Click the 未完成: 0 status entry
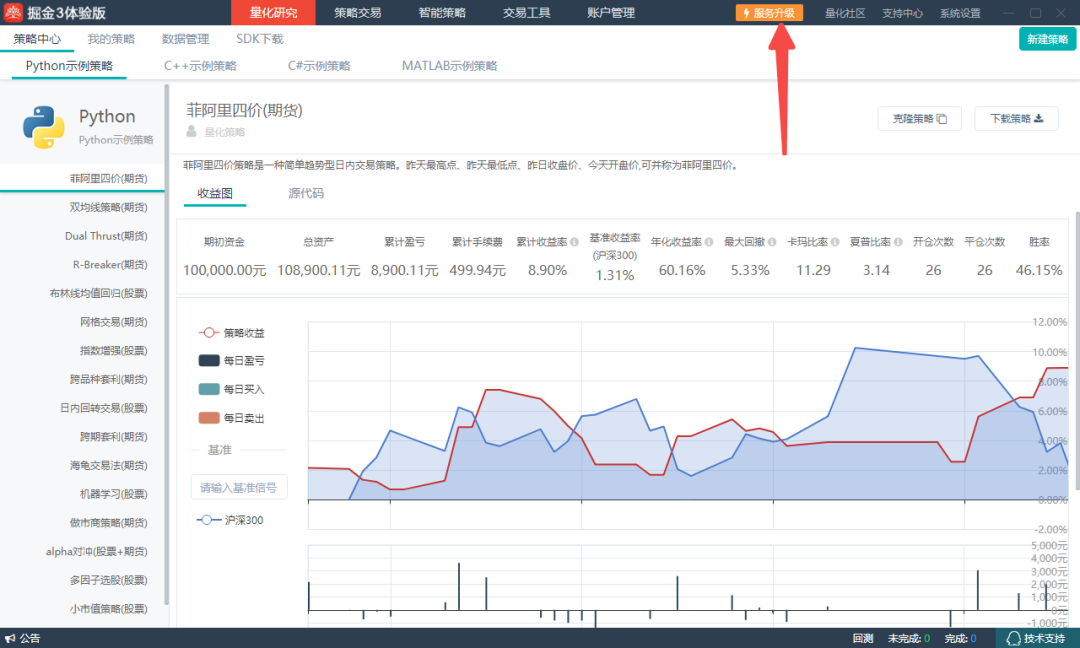Image resolution: width=1080 pixels, height=648 pixels. 908,638
